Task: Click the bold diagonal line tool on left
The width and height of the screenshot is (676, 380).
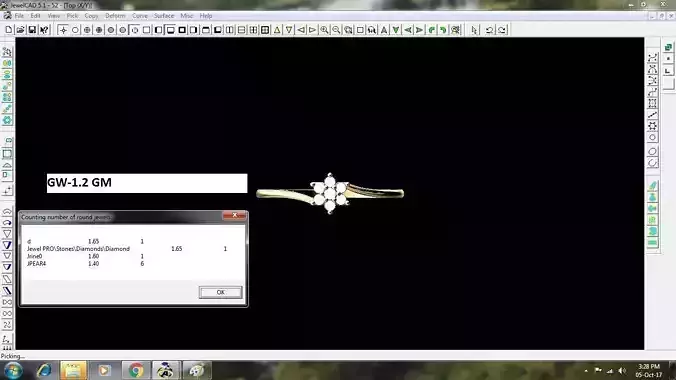Action: 7,291
